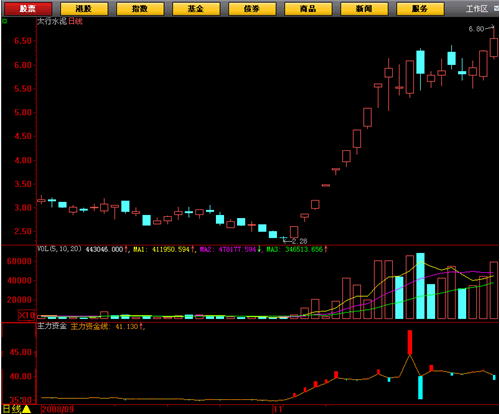Open the 日线 period selector at bottom left
Screen dimensions: 500x414
coord(12,409)
